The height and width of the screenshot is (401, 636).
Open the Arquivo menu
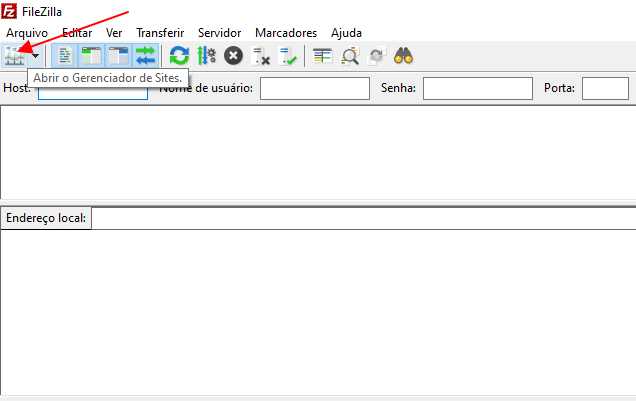point(27,33)
